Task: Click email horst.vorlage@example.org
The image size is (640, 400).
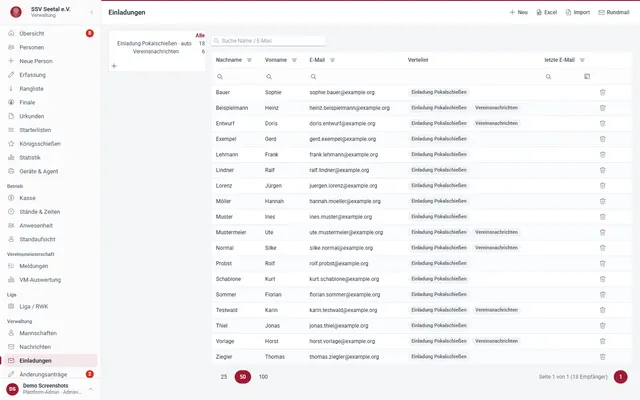Action: coord(342,341)
